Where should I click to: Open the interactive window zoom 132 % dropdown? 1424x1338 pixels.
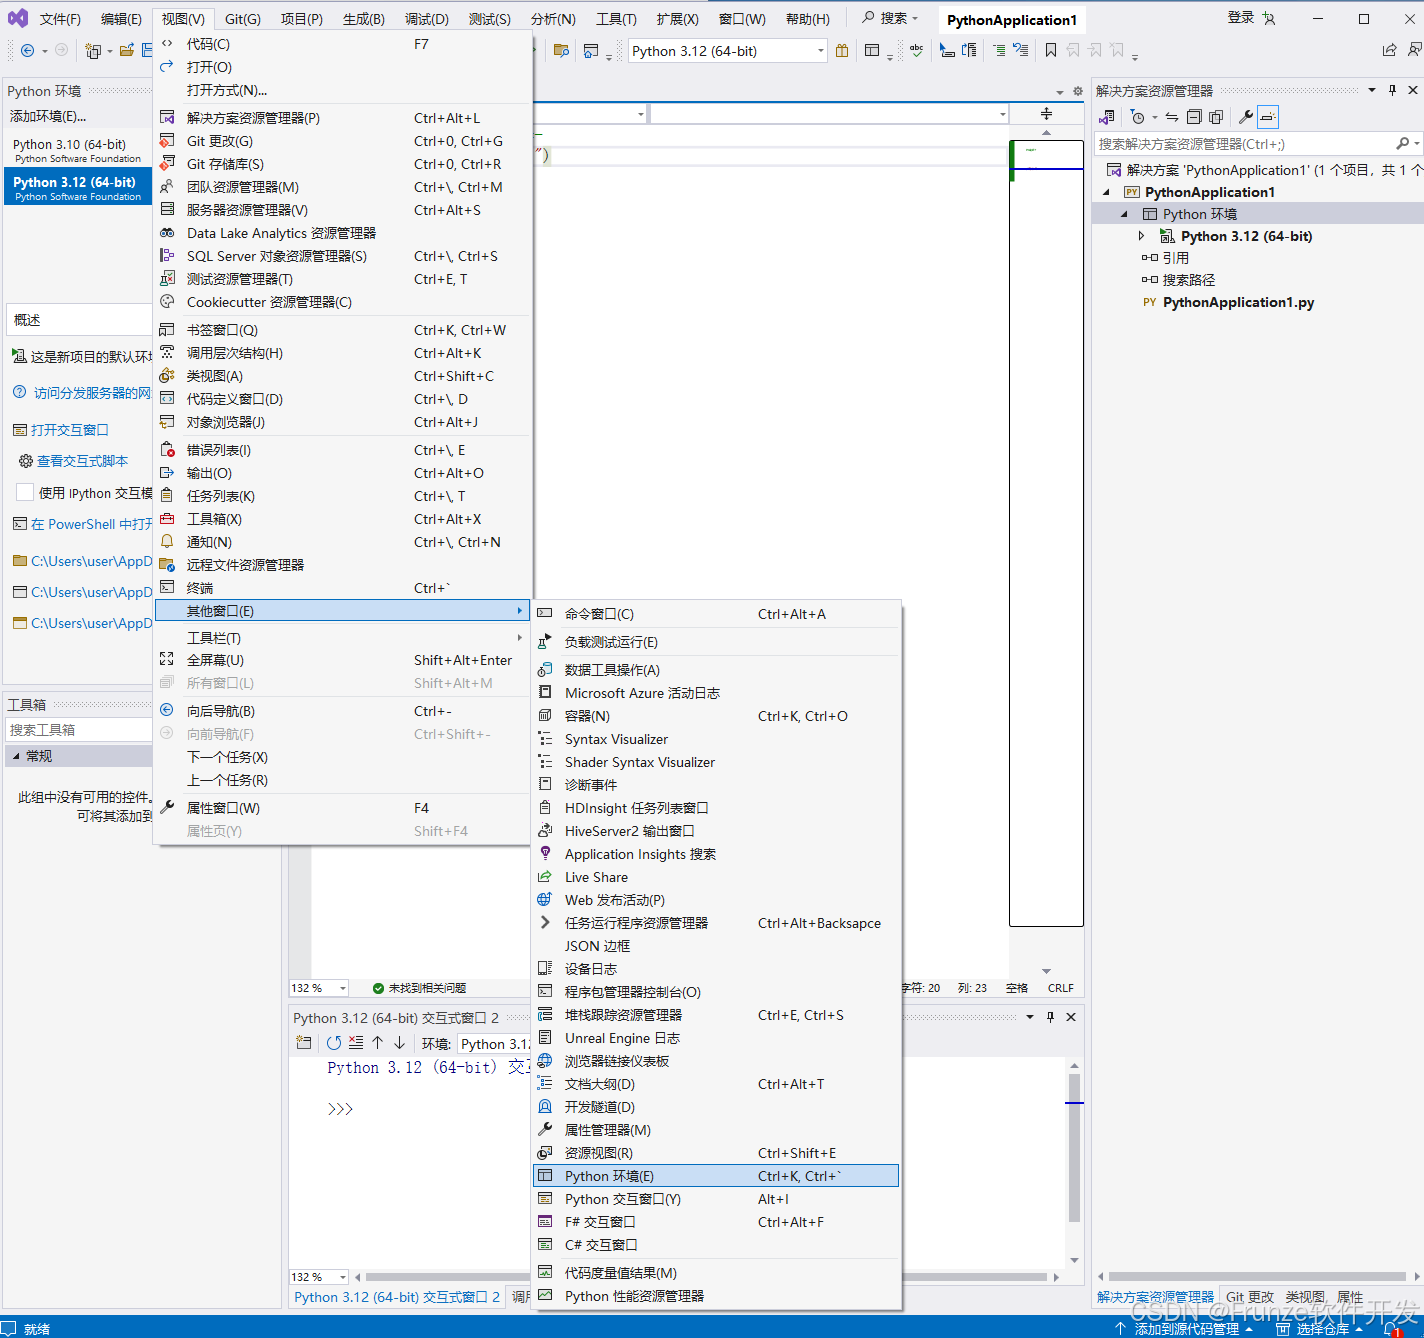click(x=342, y=1277)
